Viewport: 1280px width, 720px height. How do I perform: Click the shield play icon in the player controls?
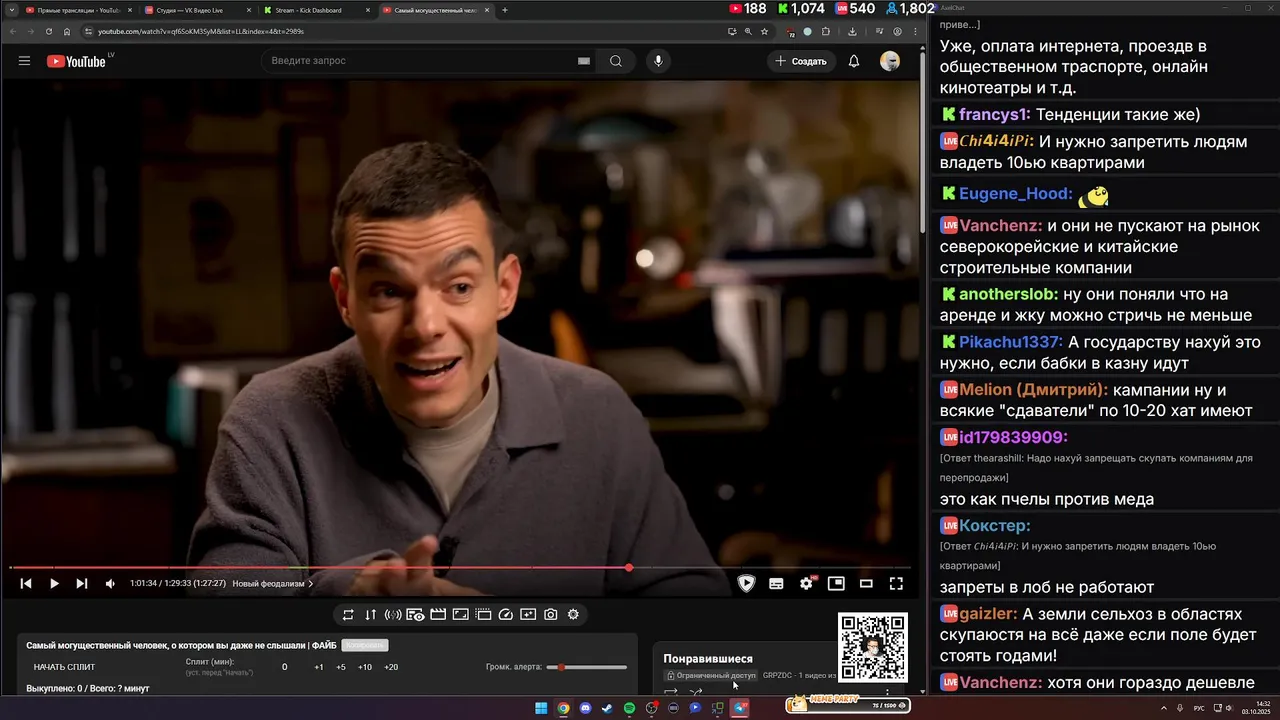point(747,583)
